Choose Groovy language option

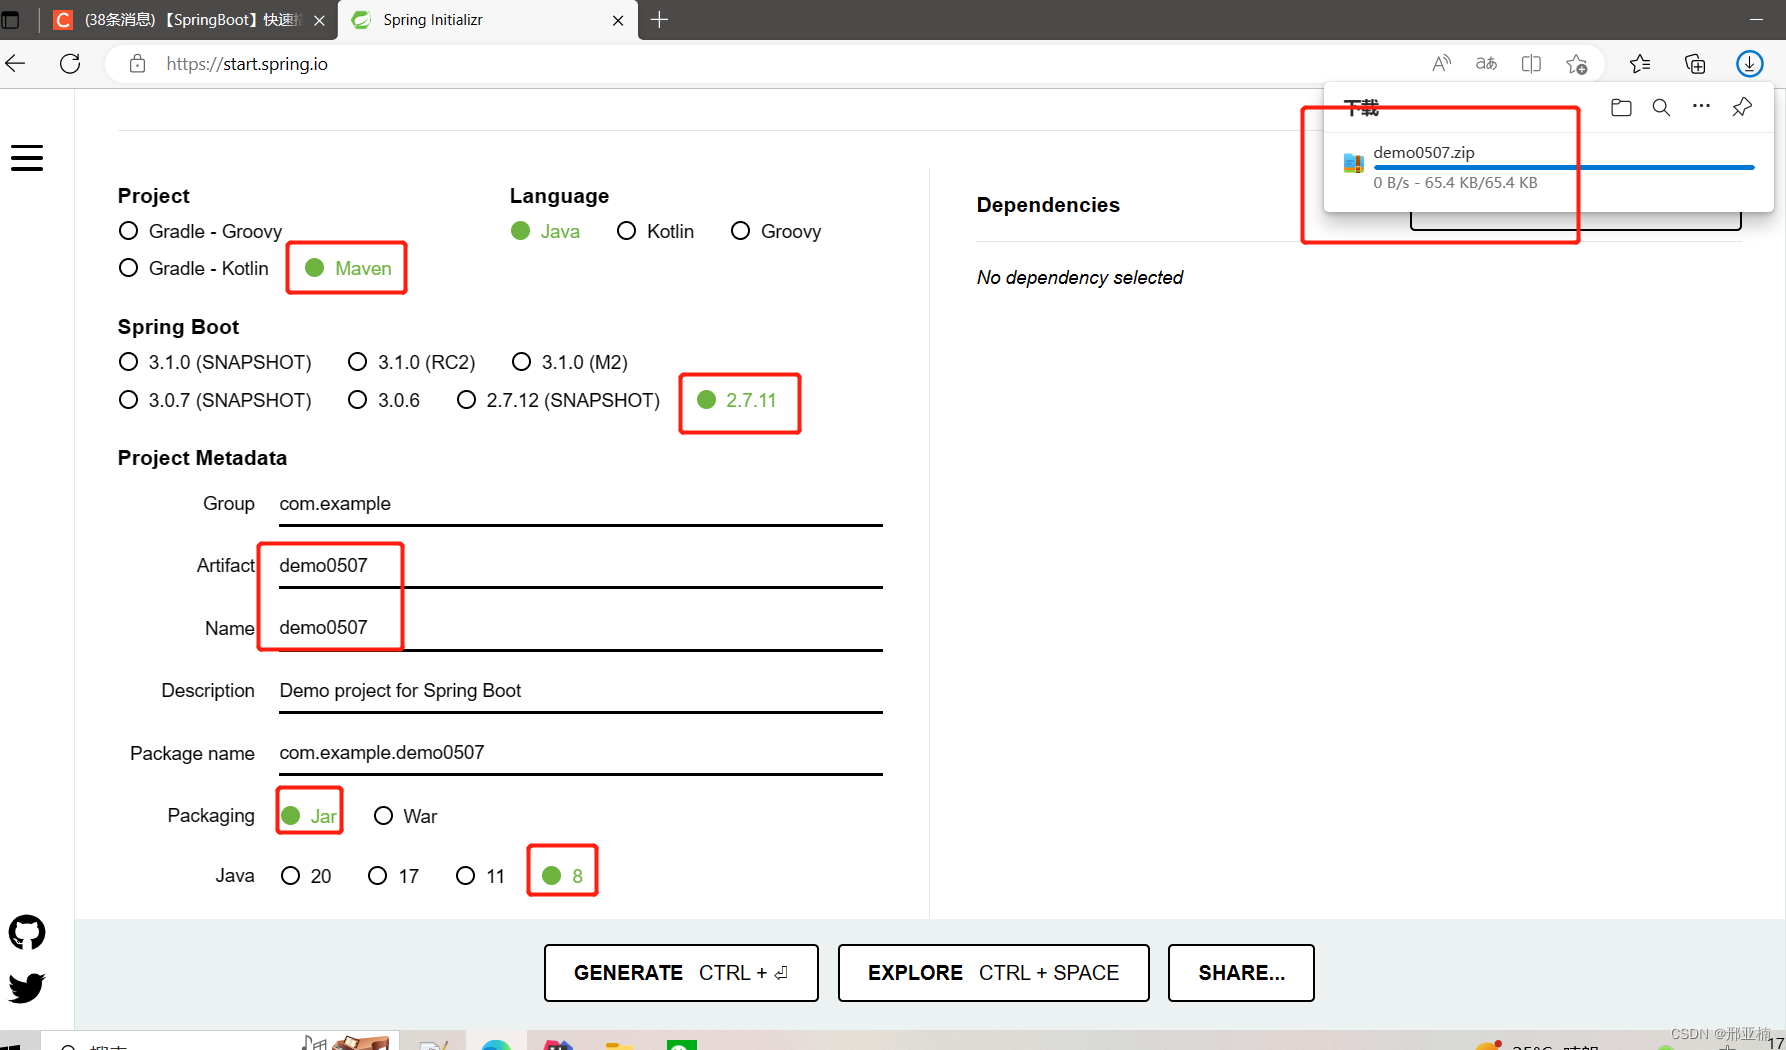pos(776,231)
